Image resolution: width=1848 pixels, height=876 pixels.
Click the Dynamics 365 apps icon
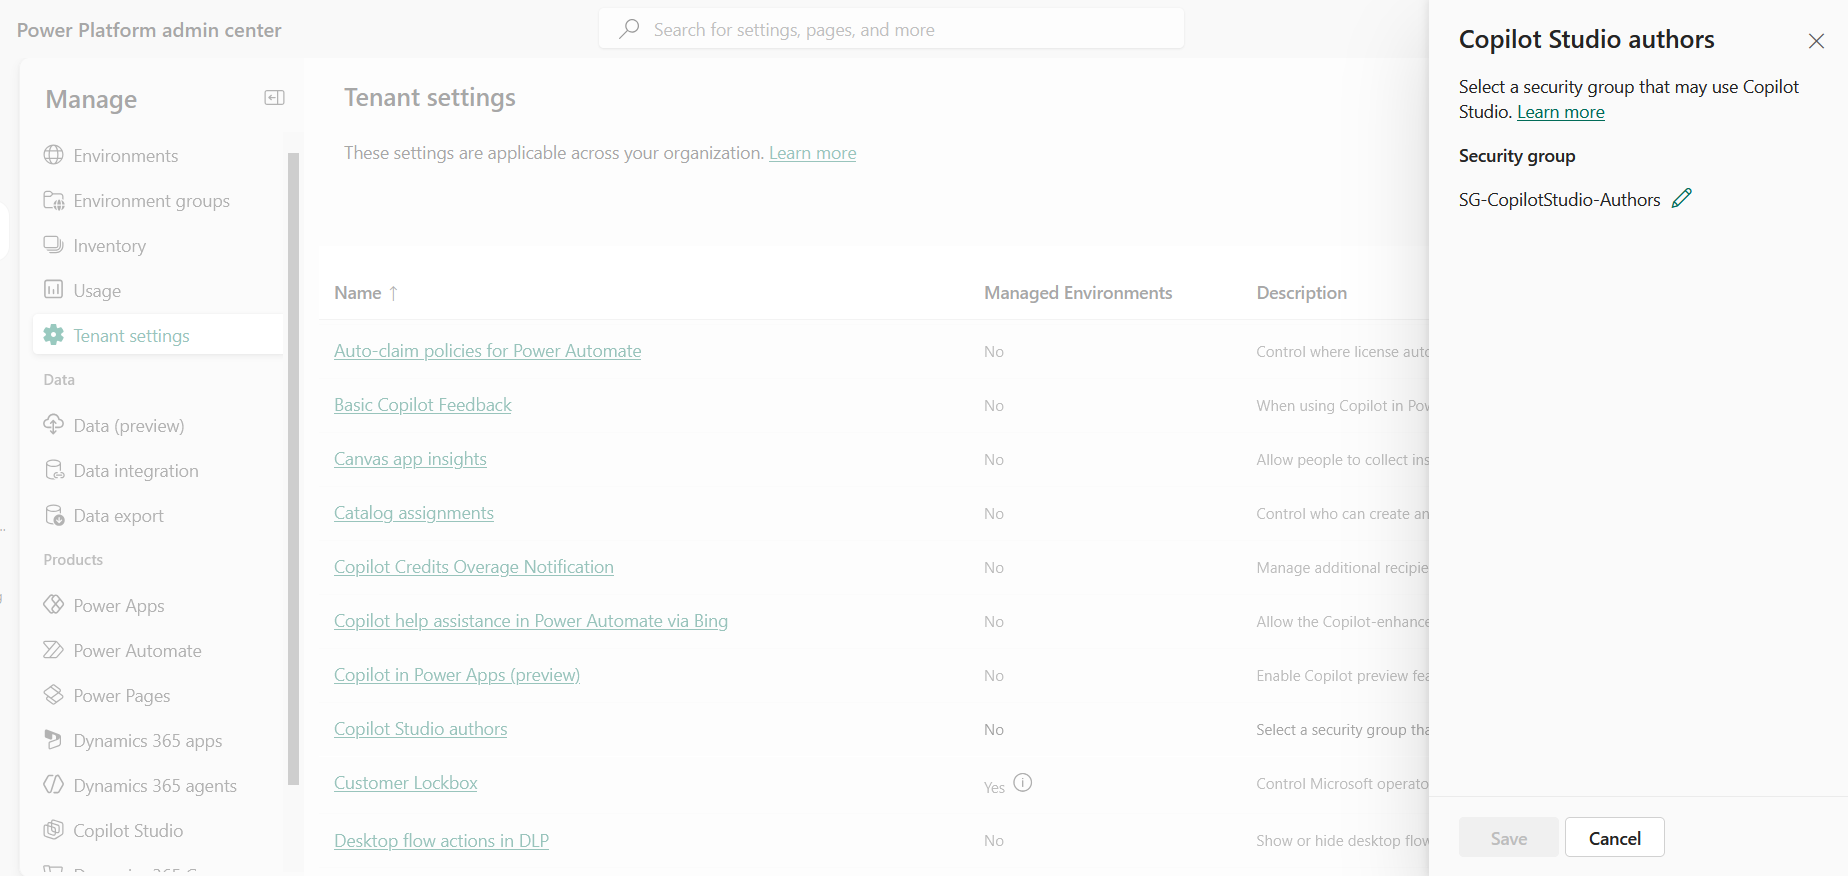pos(54,740)
